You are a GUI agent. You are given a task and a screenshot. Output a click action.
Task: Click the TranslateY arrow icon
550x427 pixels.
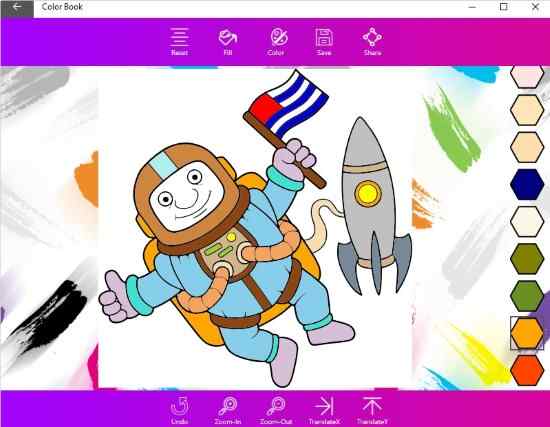[x=372, y=410]
